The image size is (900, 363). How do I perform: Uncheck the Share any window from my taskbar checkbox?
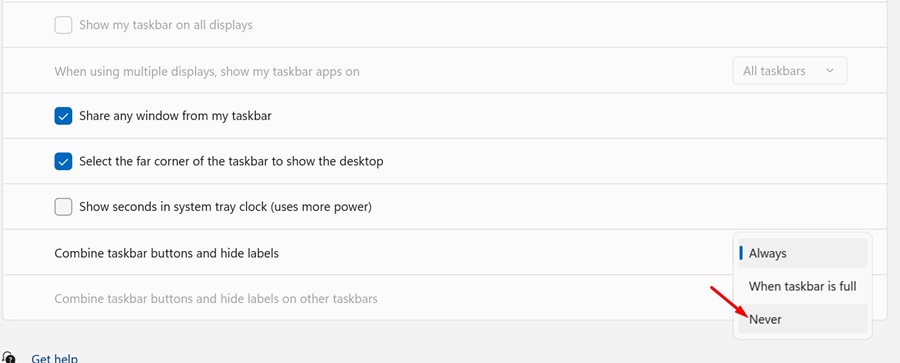[x=63, y=116]
